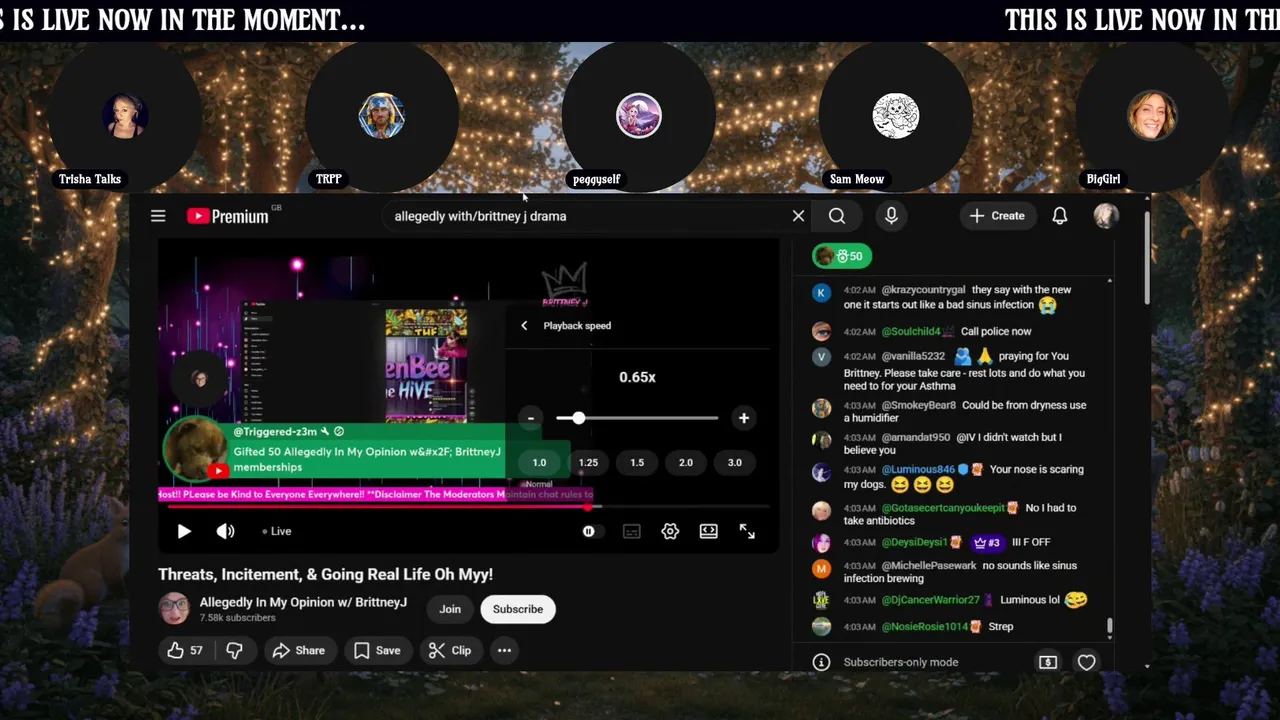Use the live chat scrollbar
The width and height of the screenshot is (1280, 720).
1109,627
